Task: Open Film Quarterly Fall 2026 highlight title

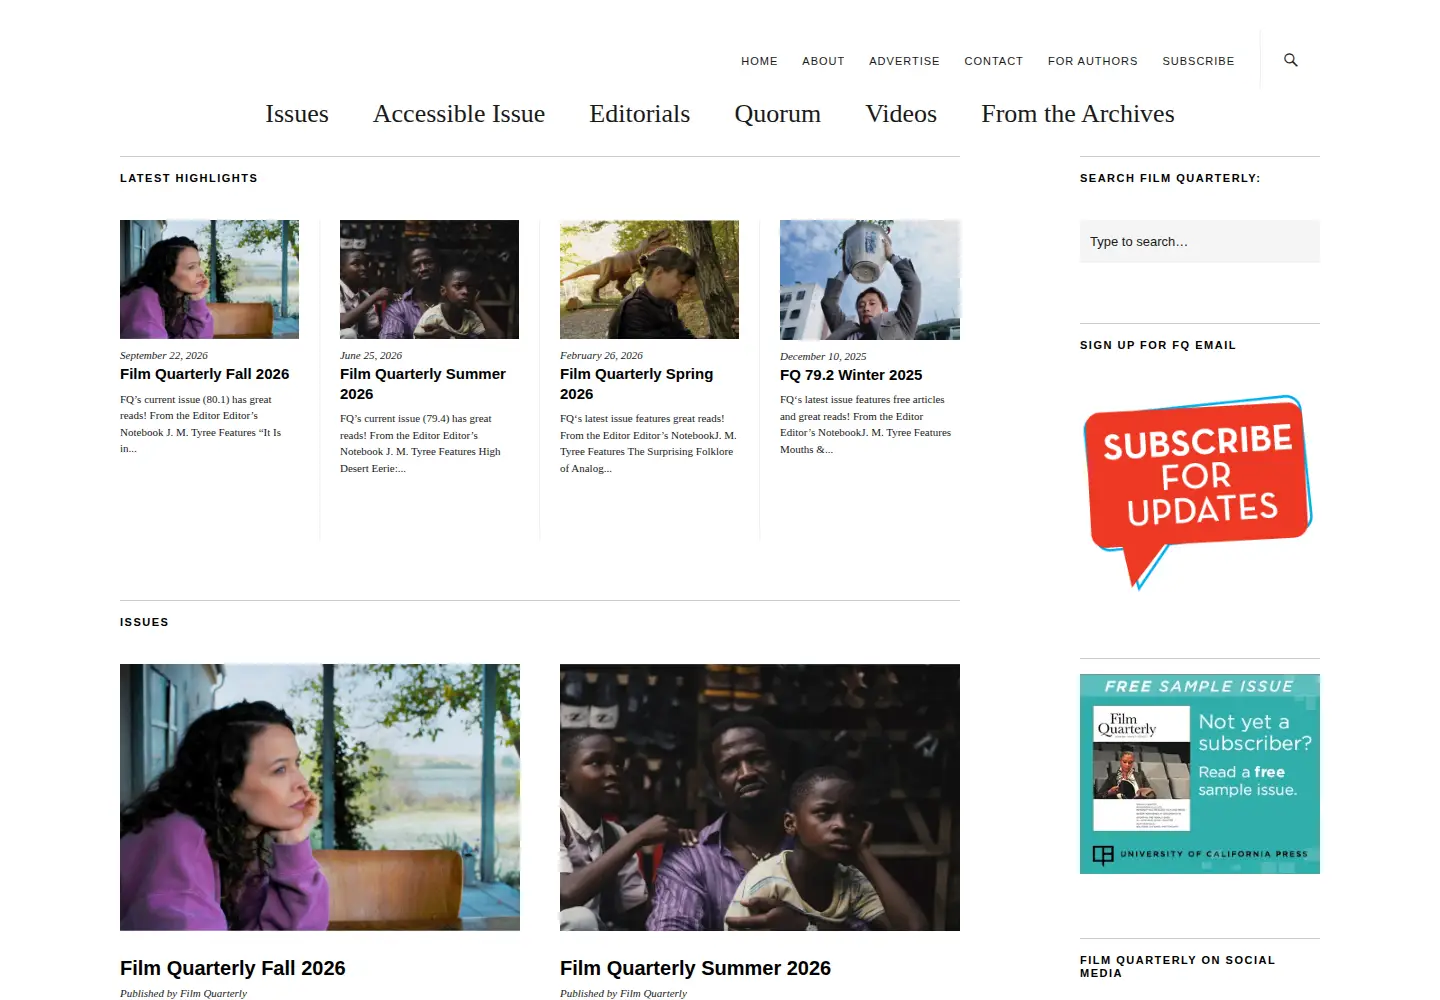Action: click(204, 374)
